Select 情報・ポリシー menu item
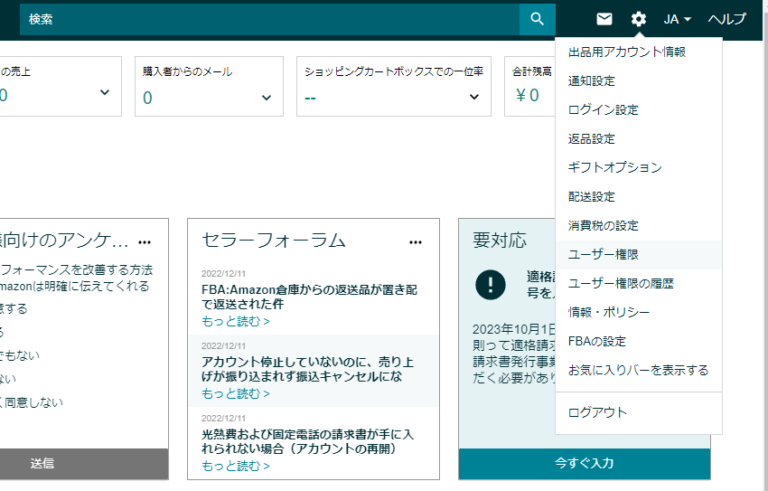 (639, 312)
